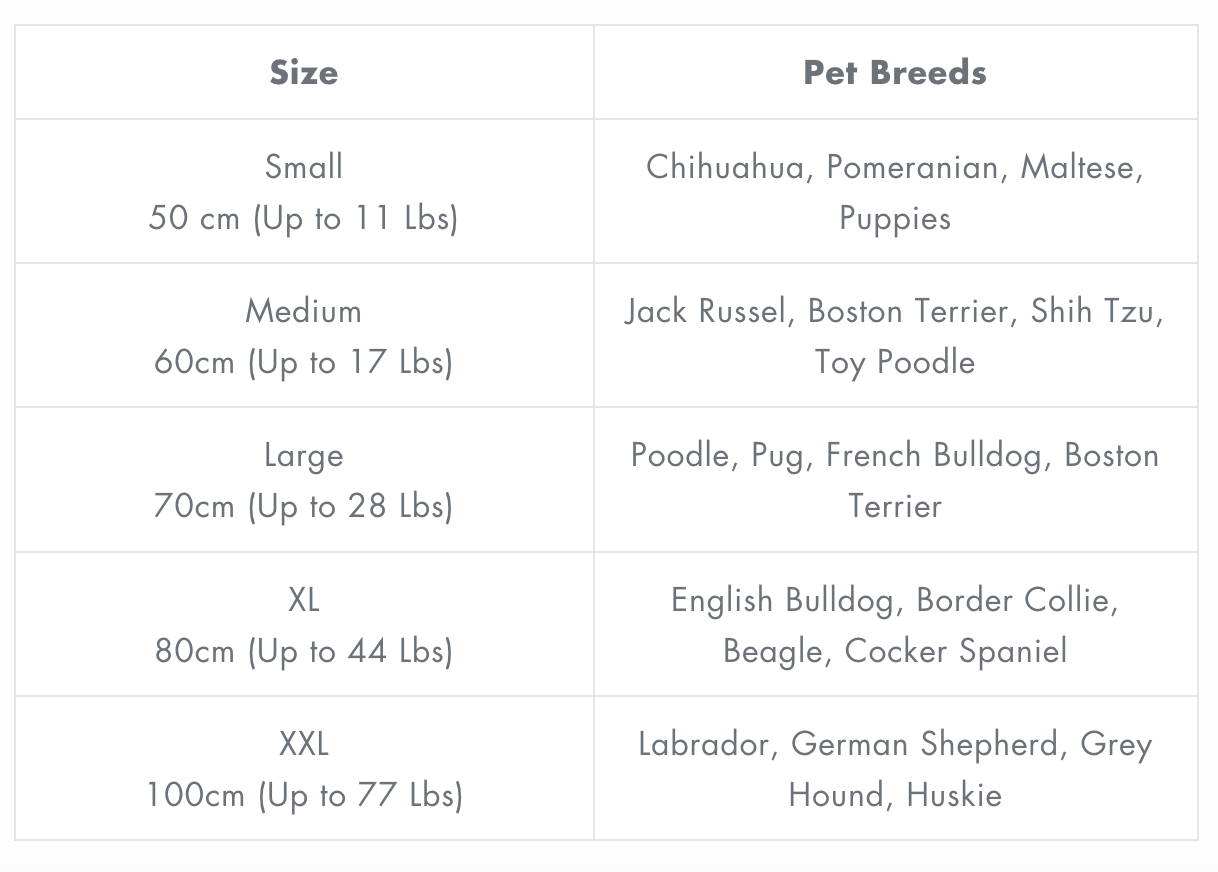Click the Size column header

point(304,72)
